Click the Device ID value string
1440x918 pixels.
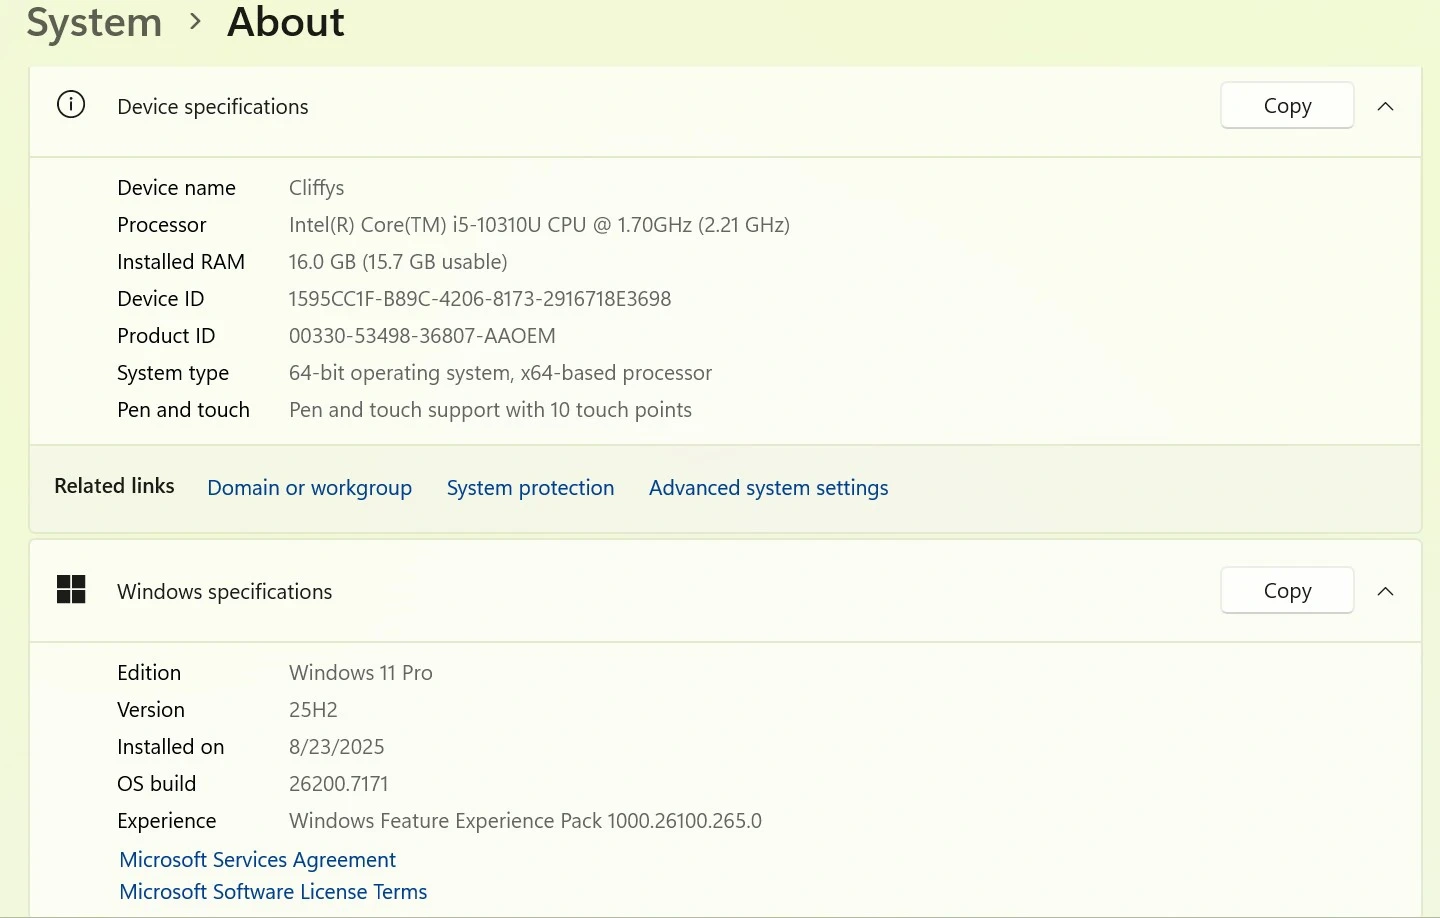point(479,299)
